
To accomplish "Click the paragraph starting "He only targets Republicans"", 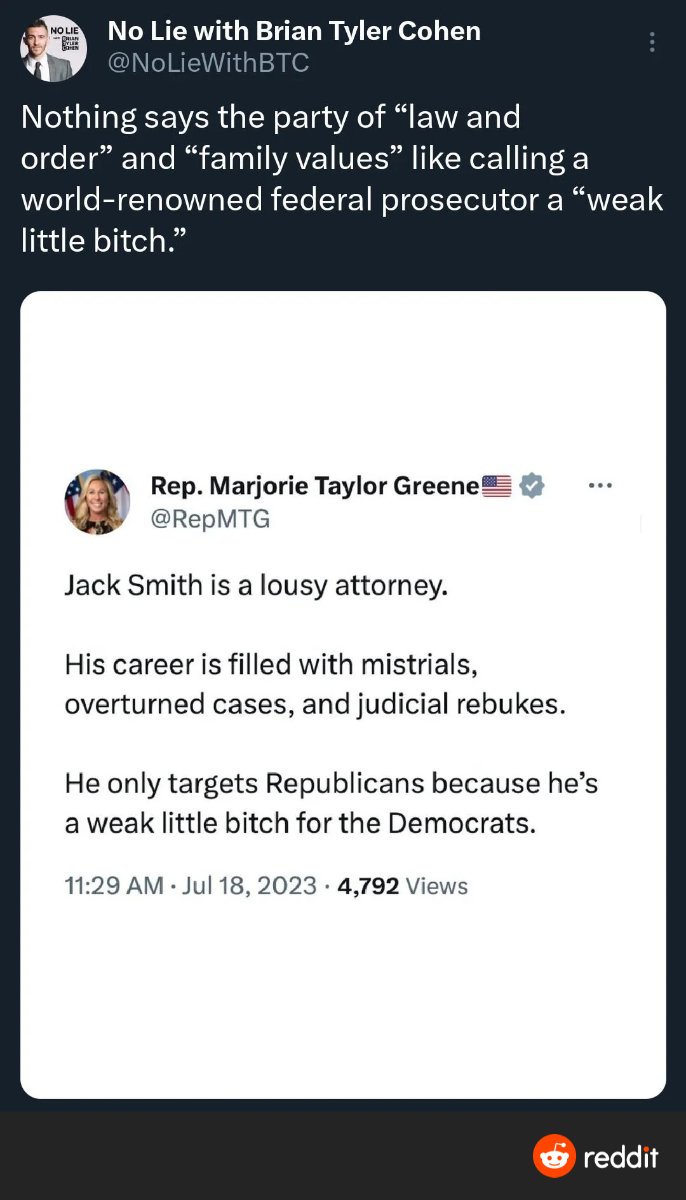I will click(330, 803).
